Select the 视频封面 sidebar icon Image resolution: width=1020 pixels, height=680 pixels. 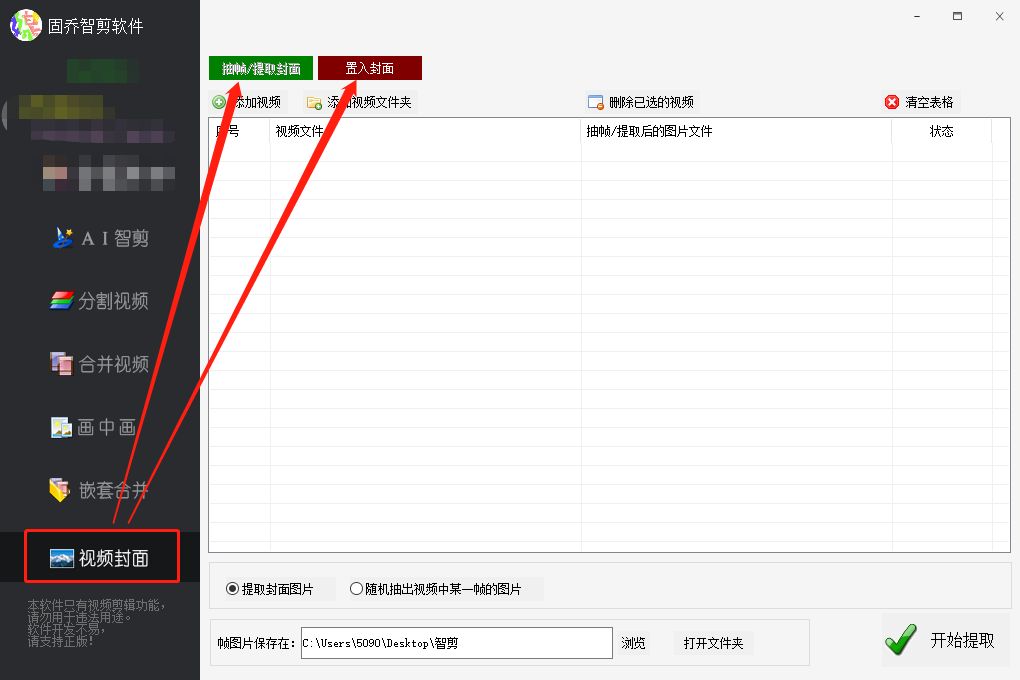tap(62, 558)
